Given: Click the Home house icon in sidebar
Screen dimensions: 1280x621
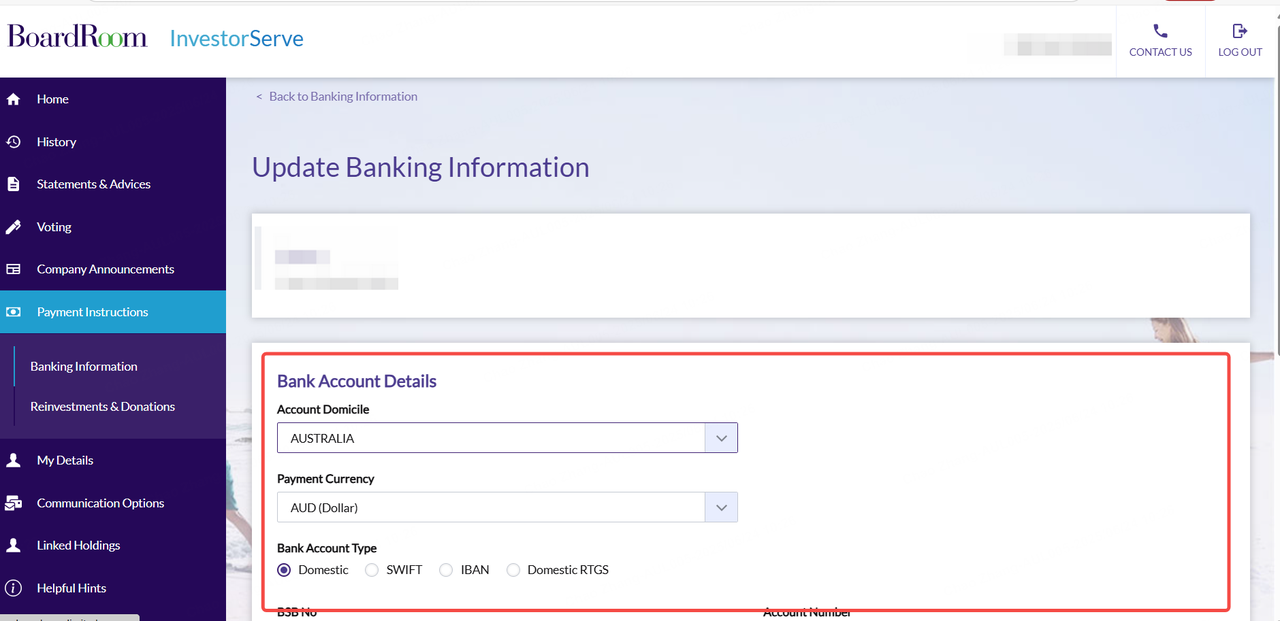Looking at the screenshot, I should pos(14,99).
